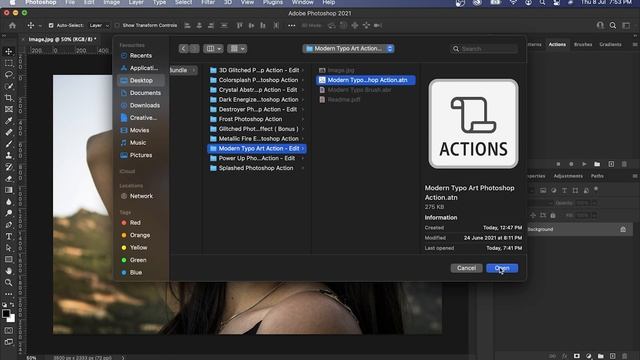Open Recents in the sidebar
The height and width of the screenshot is (360, 640).
coord(141,56)
